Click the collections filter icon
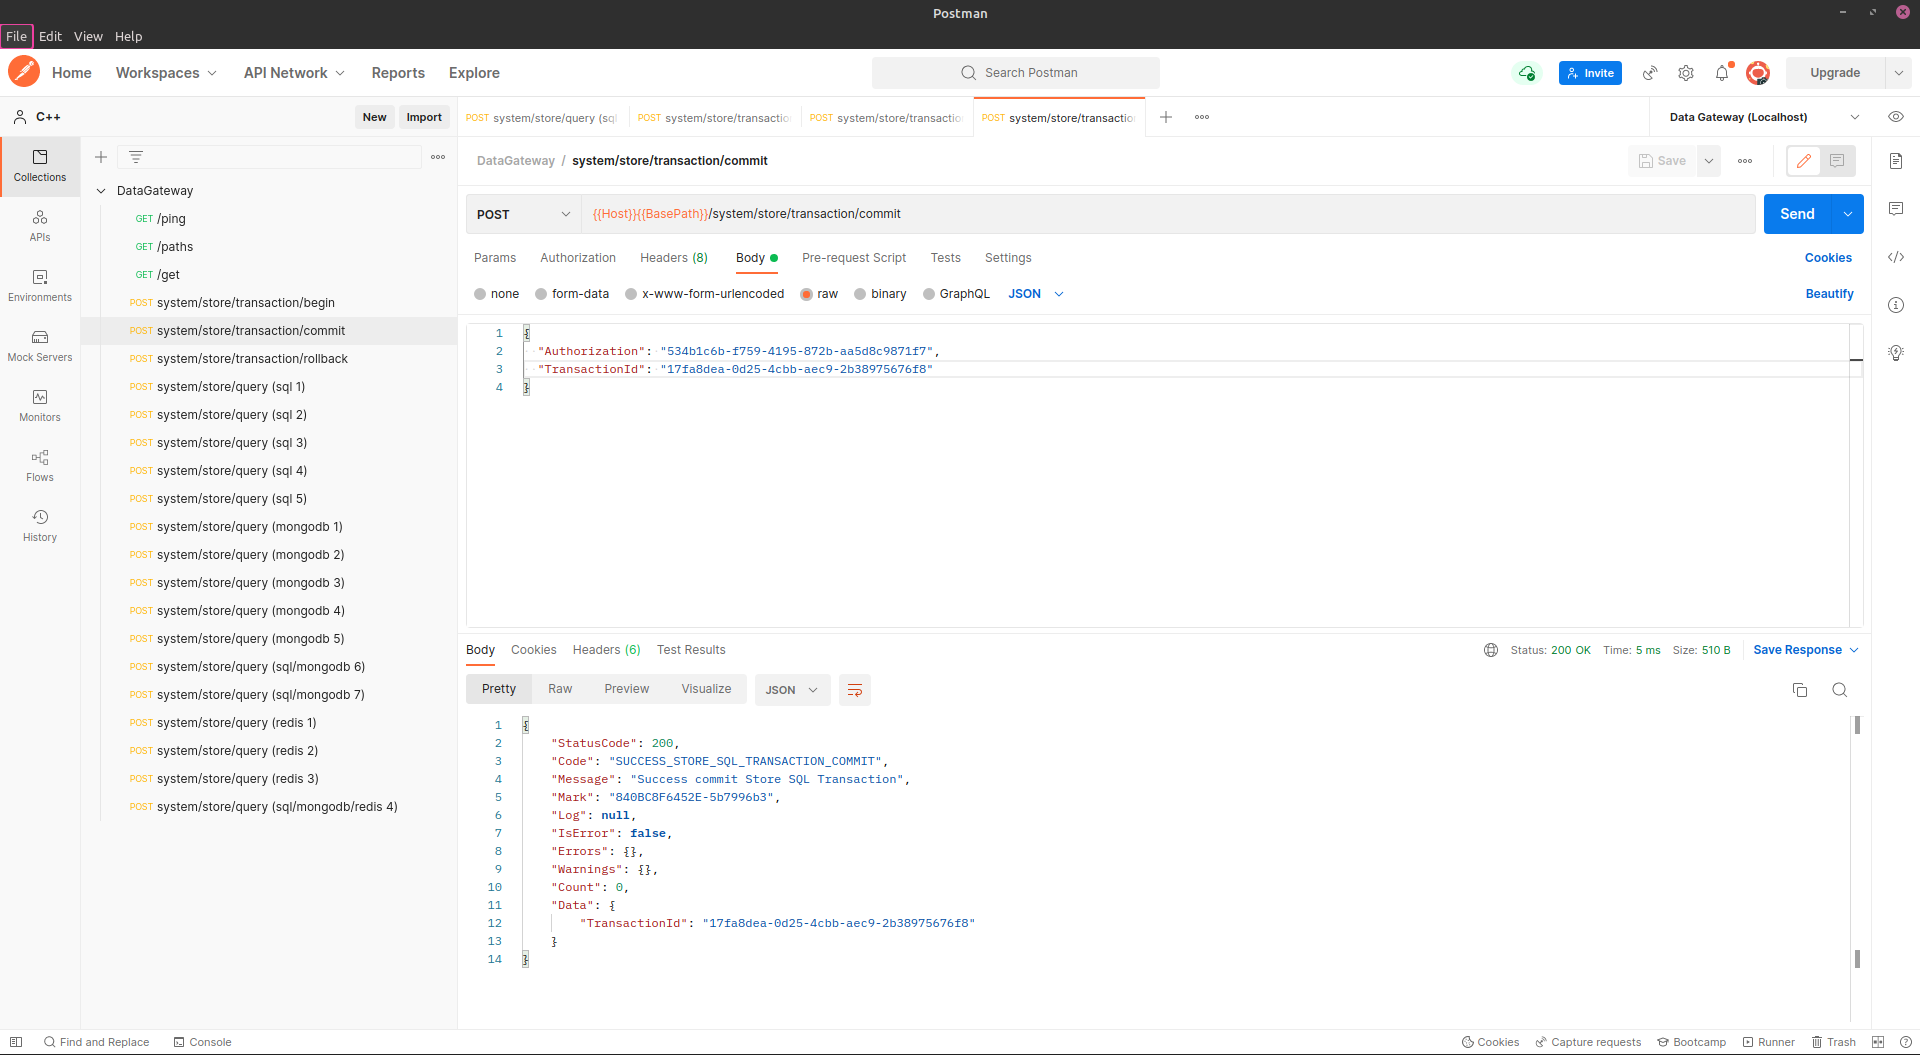1920x1055 pixels. pyautogui.click(x=136, y=157)
